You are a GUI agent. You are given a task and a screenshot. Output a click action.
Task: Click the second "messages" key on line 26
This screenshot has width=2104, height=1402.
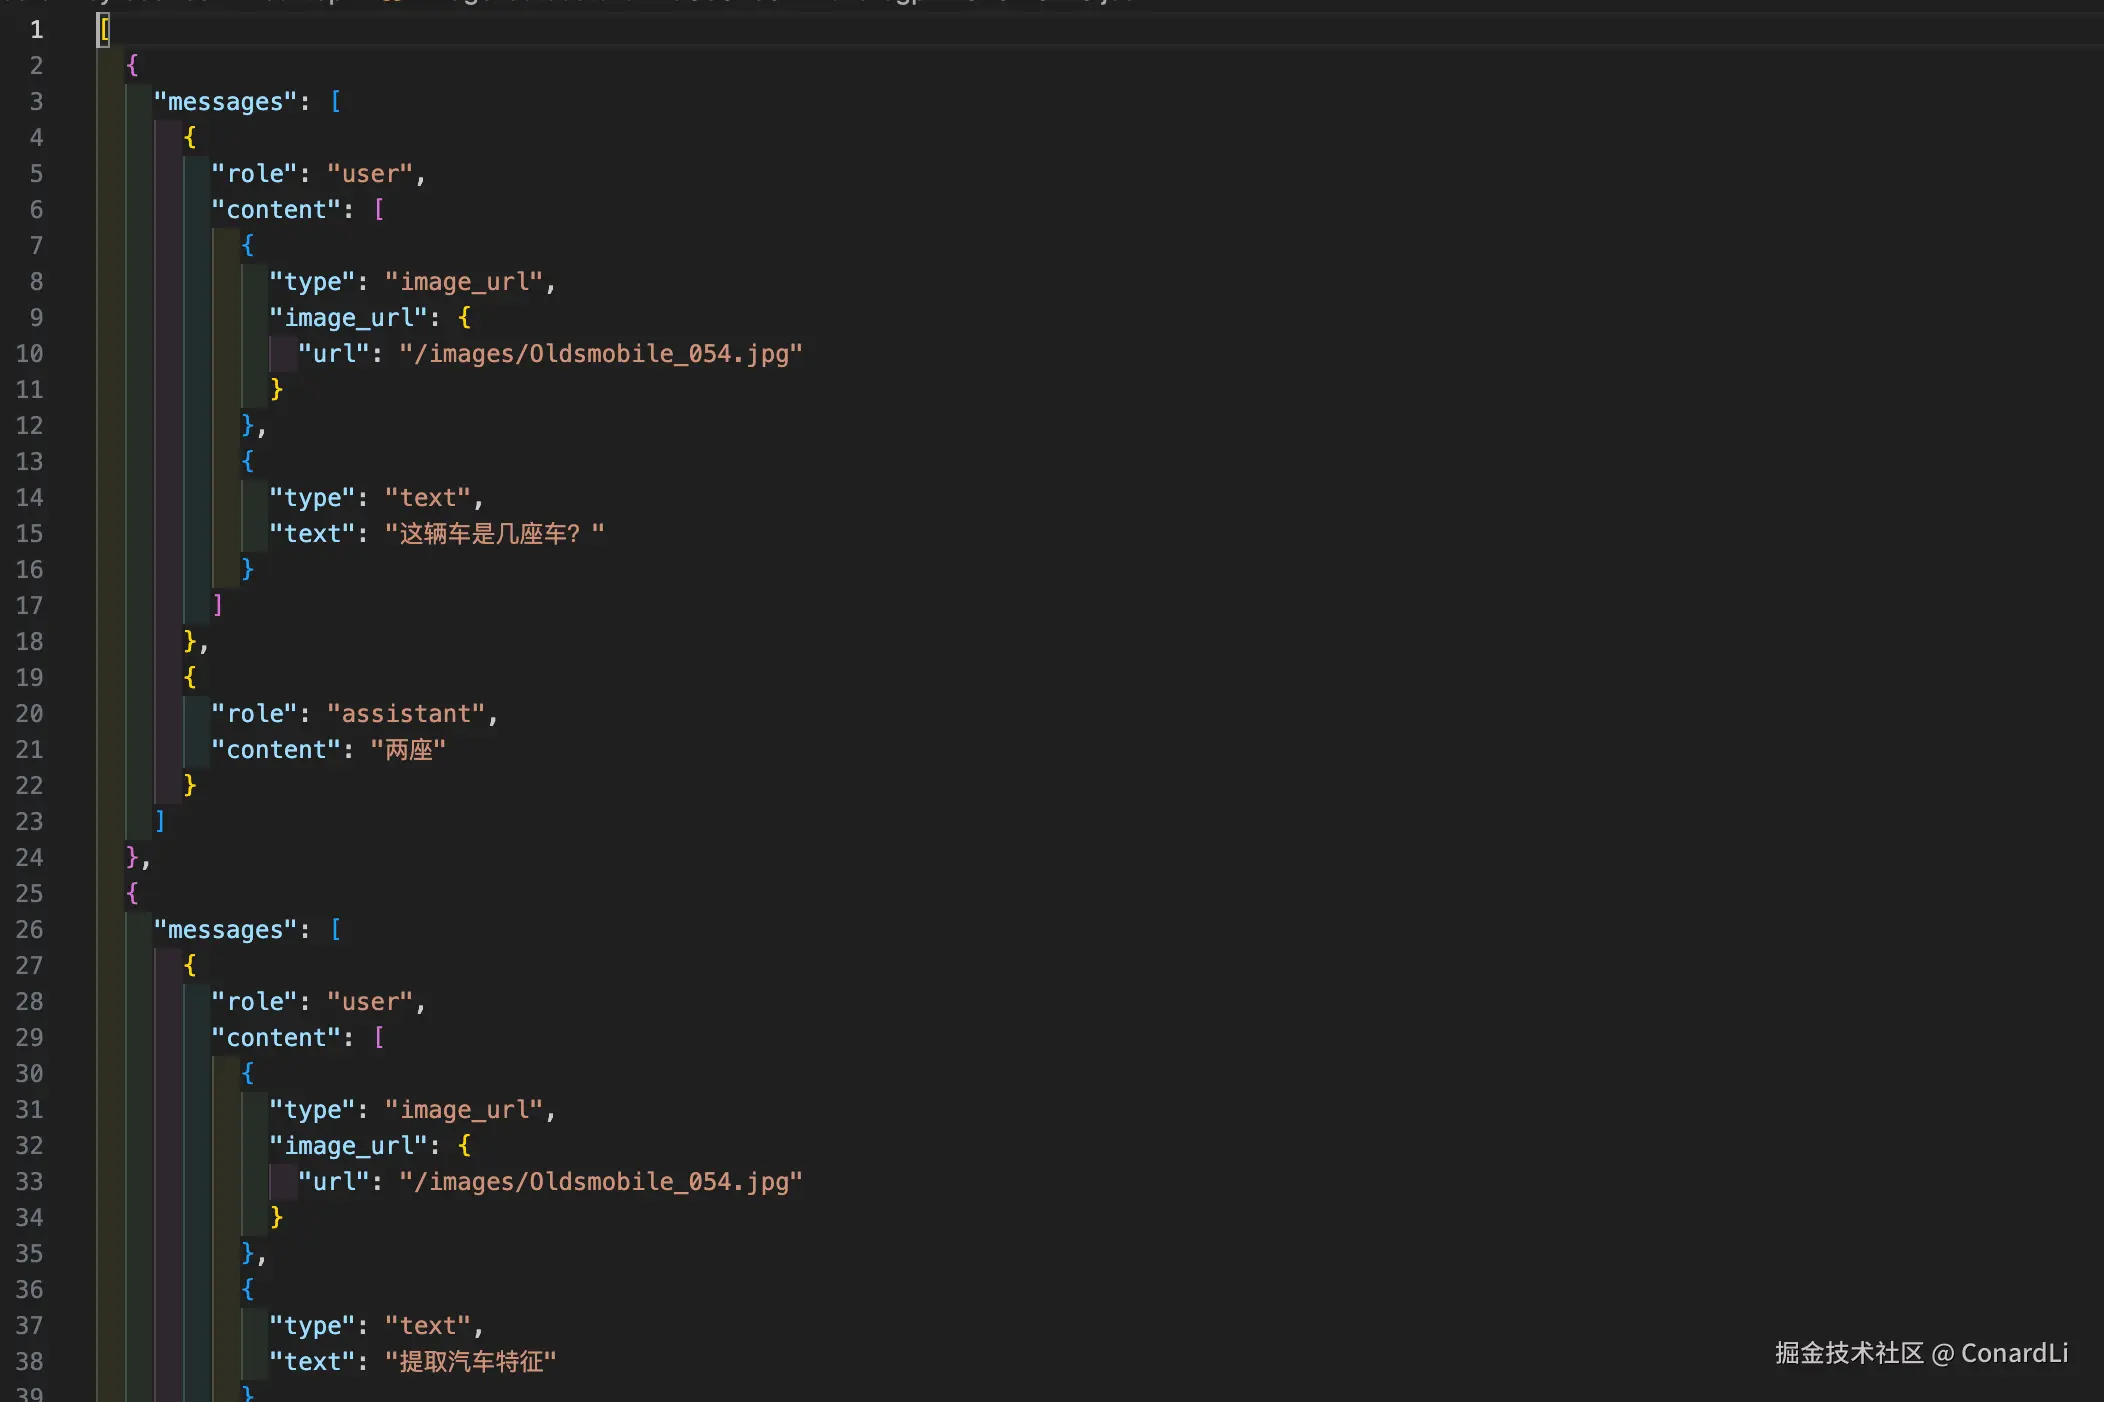225,930
